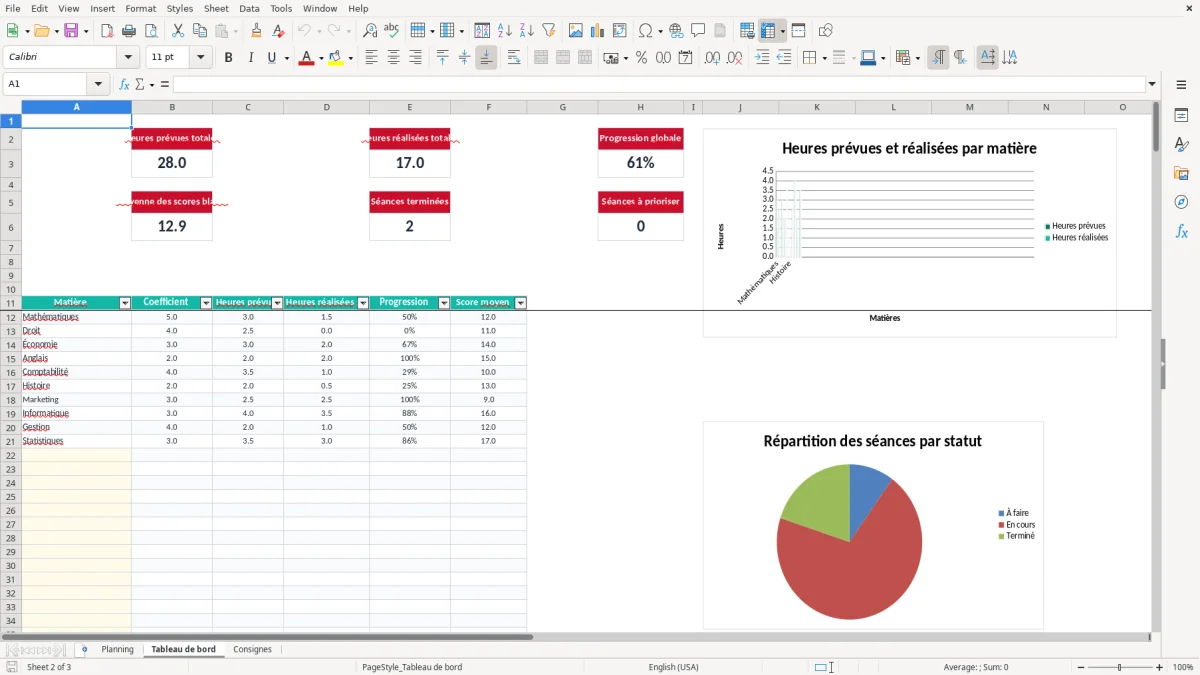Screen dimensions: 1200x675
Task: Activate the Clone Formatting paintbrush
Action: (256, 31)
